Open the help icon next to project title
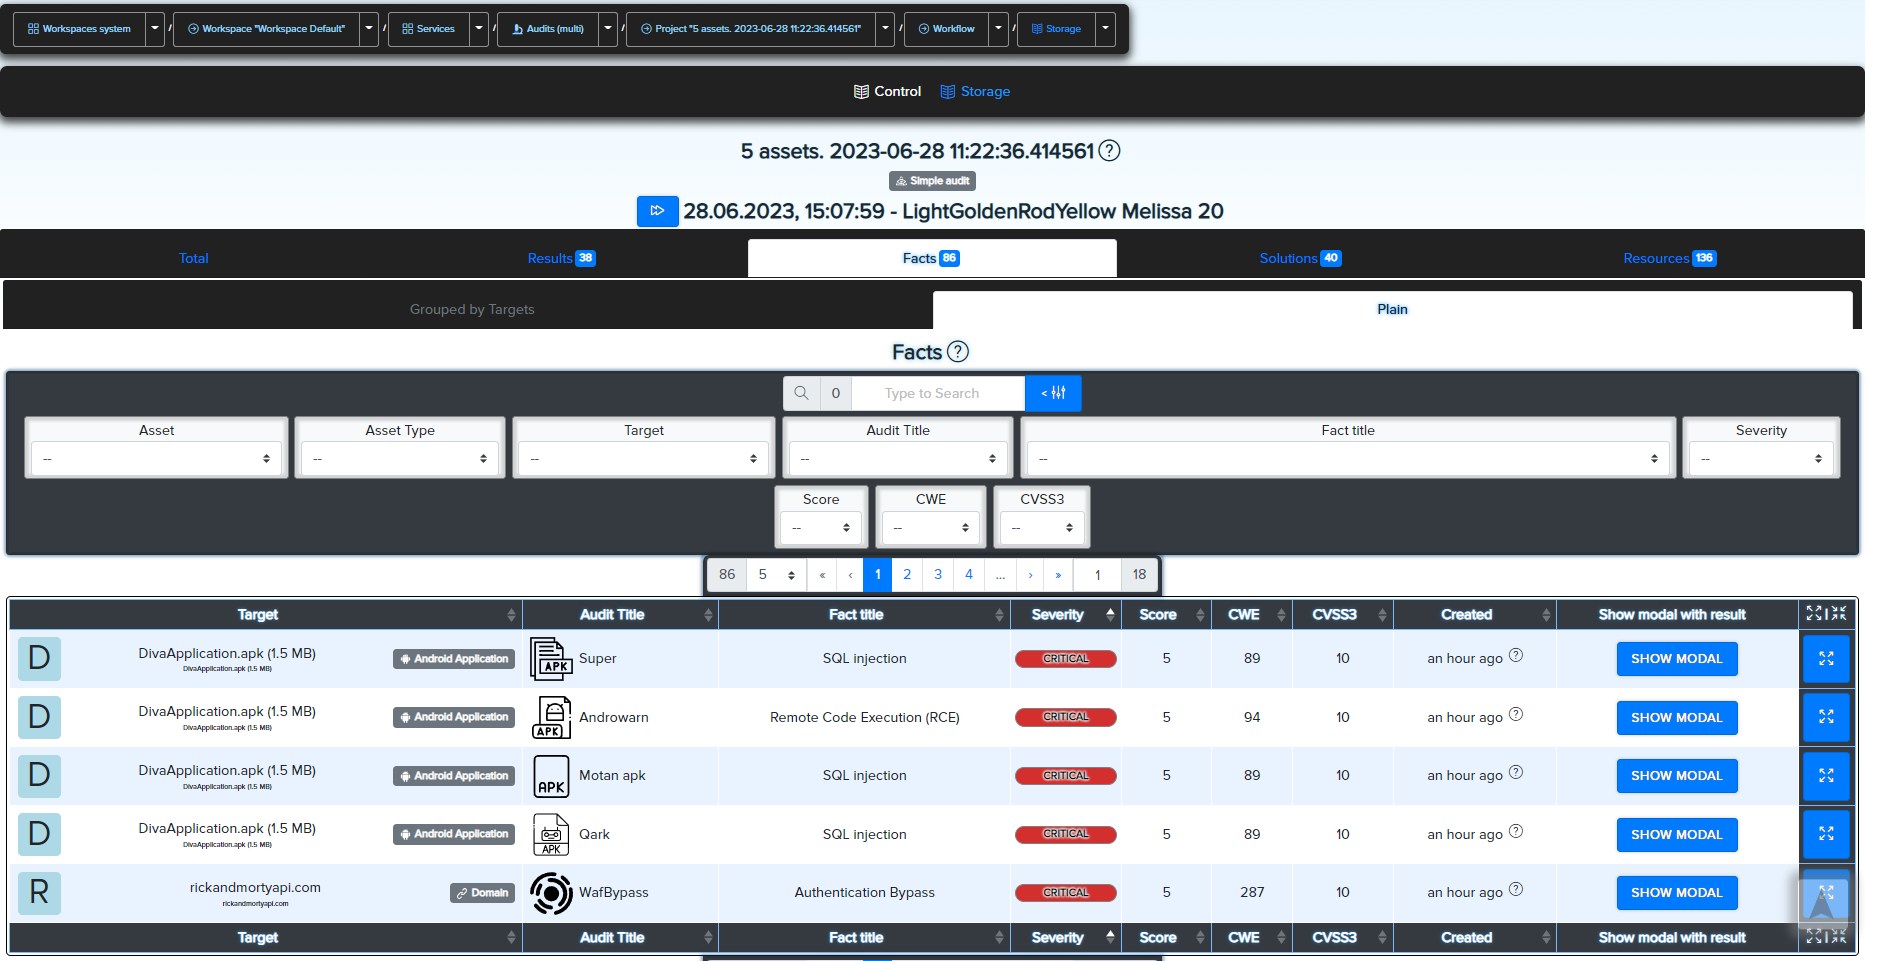Viewport: 1877px width, 961px height. pos(1109,151)
